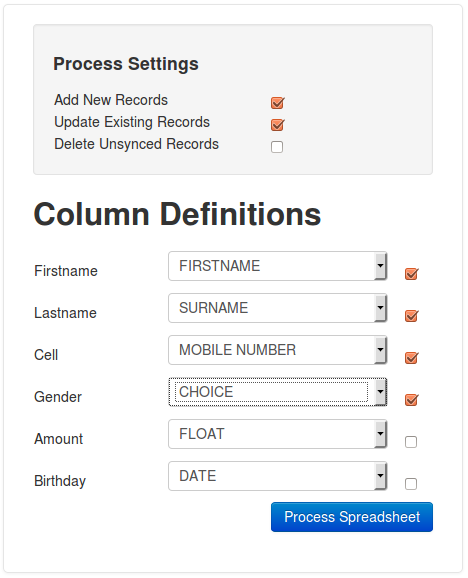Open the SURNAME column type dropdown

[x=277, y=308]
